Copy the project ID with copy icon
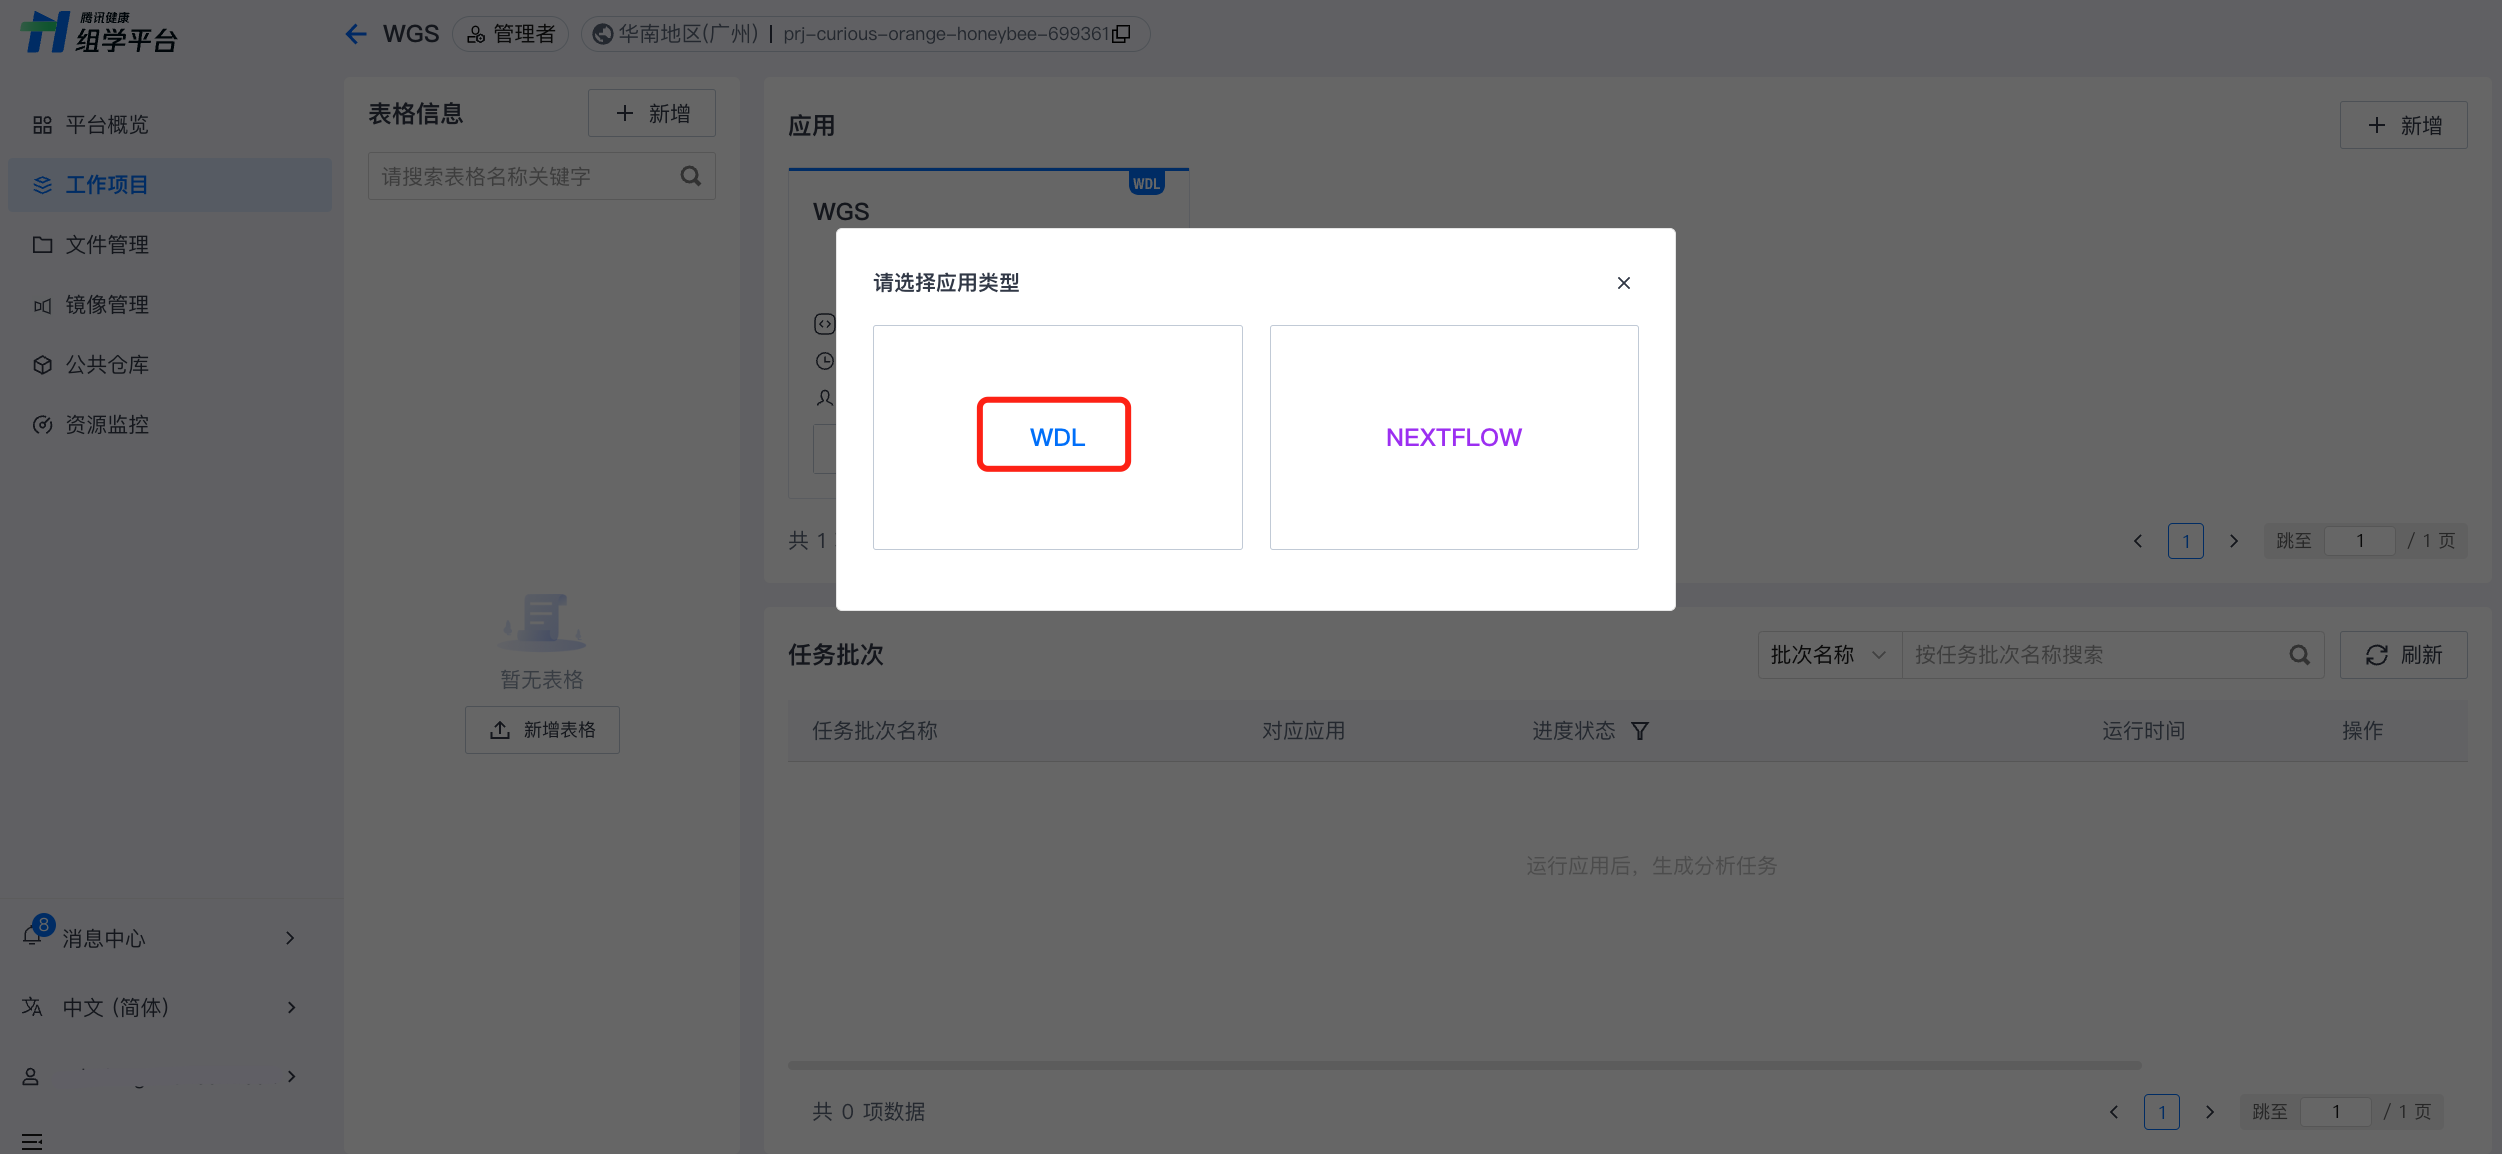The height and width of the screenshot is (1154, 2502). click(x=1122, y=34)
